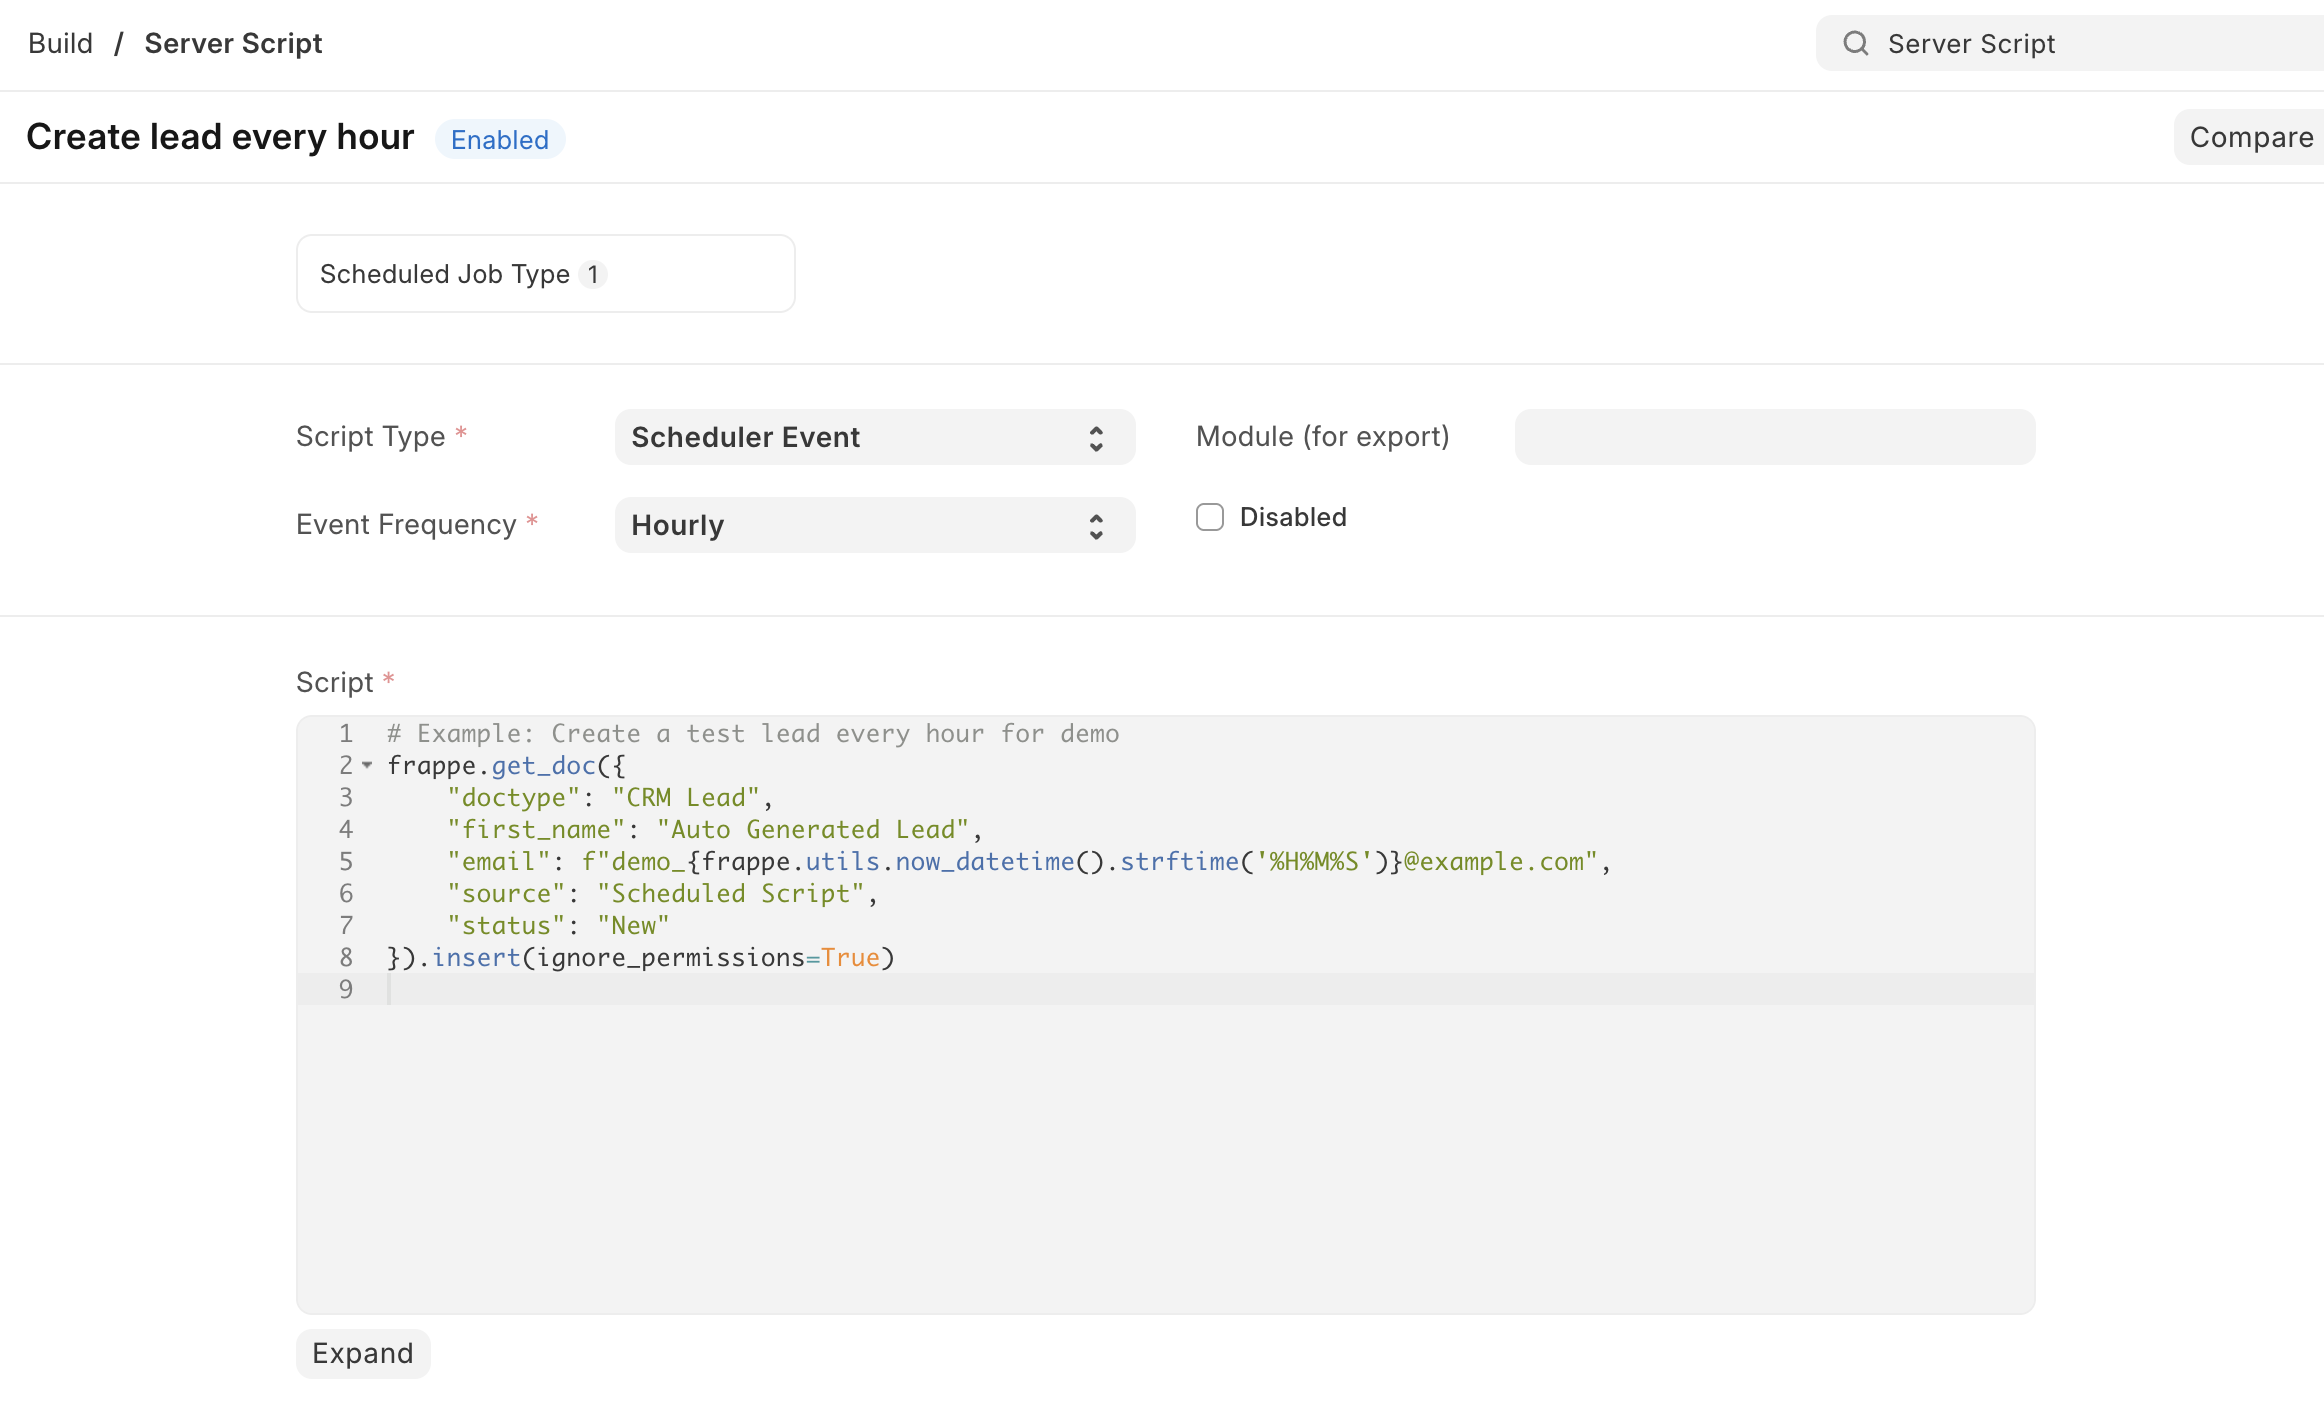Screen dimensions: 2324x1422
Task: Focus the Module (for export) field
Action: tap(1774, 437)
